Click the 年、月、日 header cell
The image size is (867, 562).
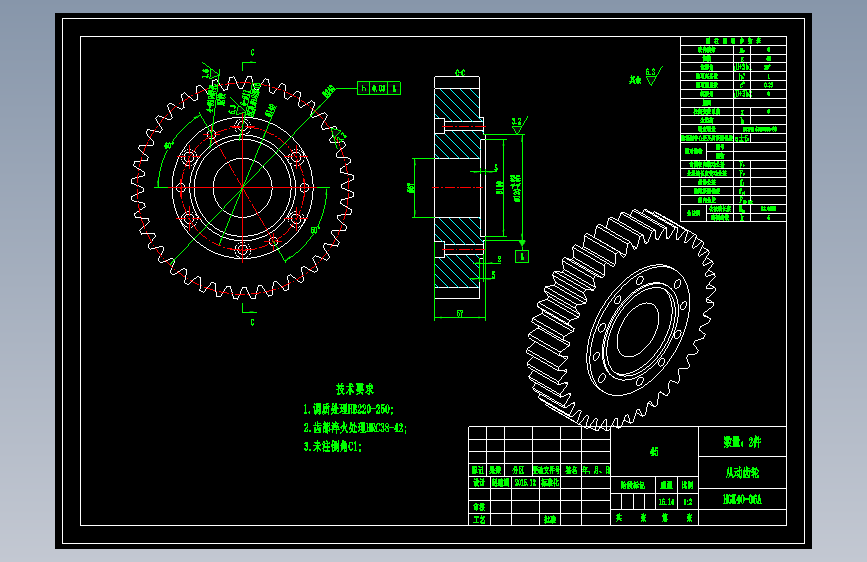(596, 470)
